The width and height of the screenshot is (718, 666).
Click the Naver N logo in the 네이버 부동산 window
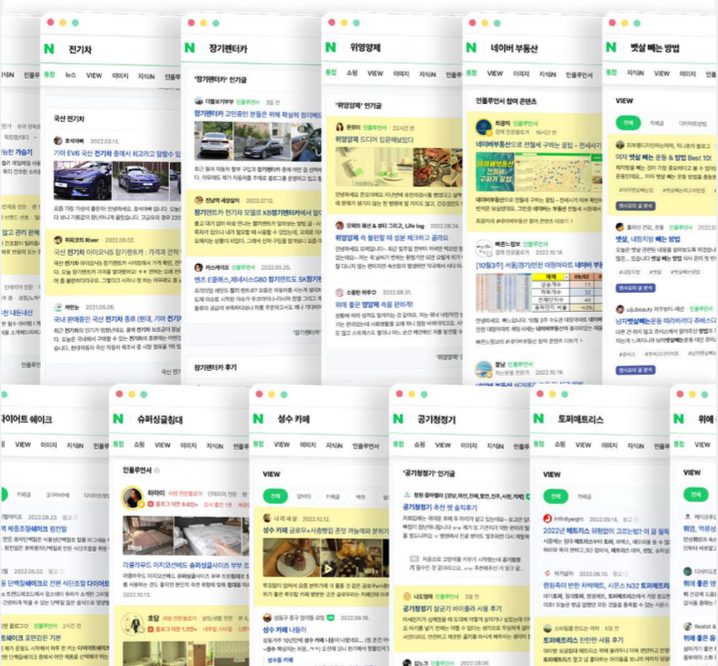pos(471,47)
